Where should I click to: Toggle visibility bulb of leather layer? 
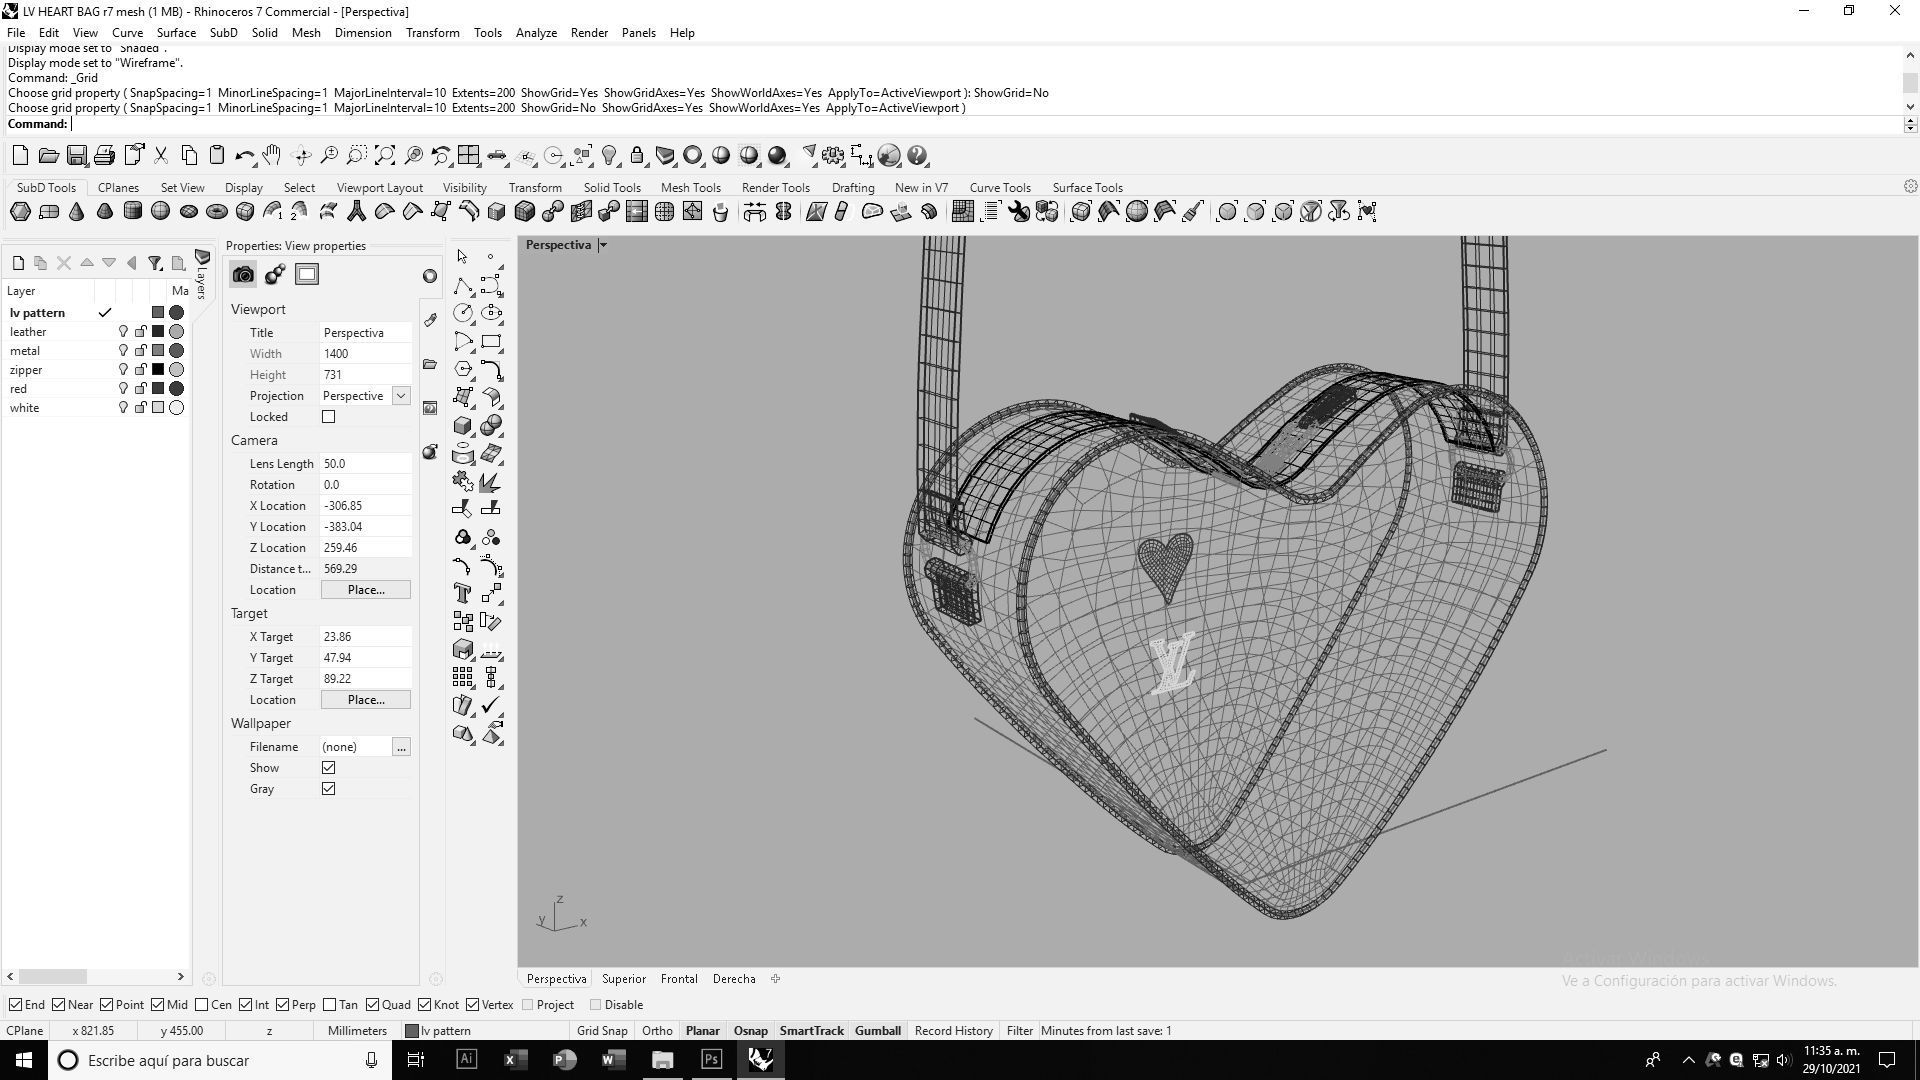coord(123,332)
